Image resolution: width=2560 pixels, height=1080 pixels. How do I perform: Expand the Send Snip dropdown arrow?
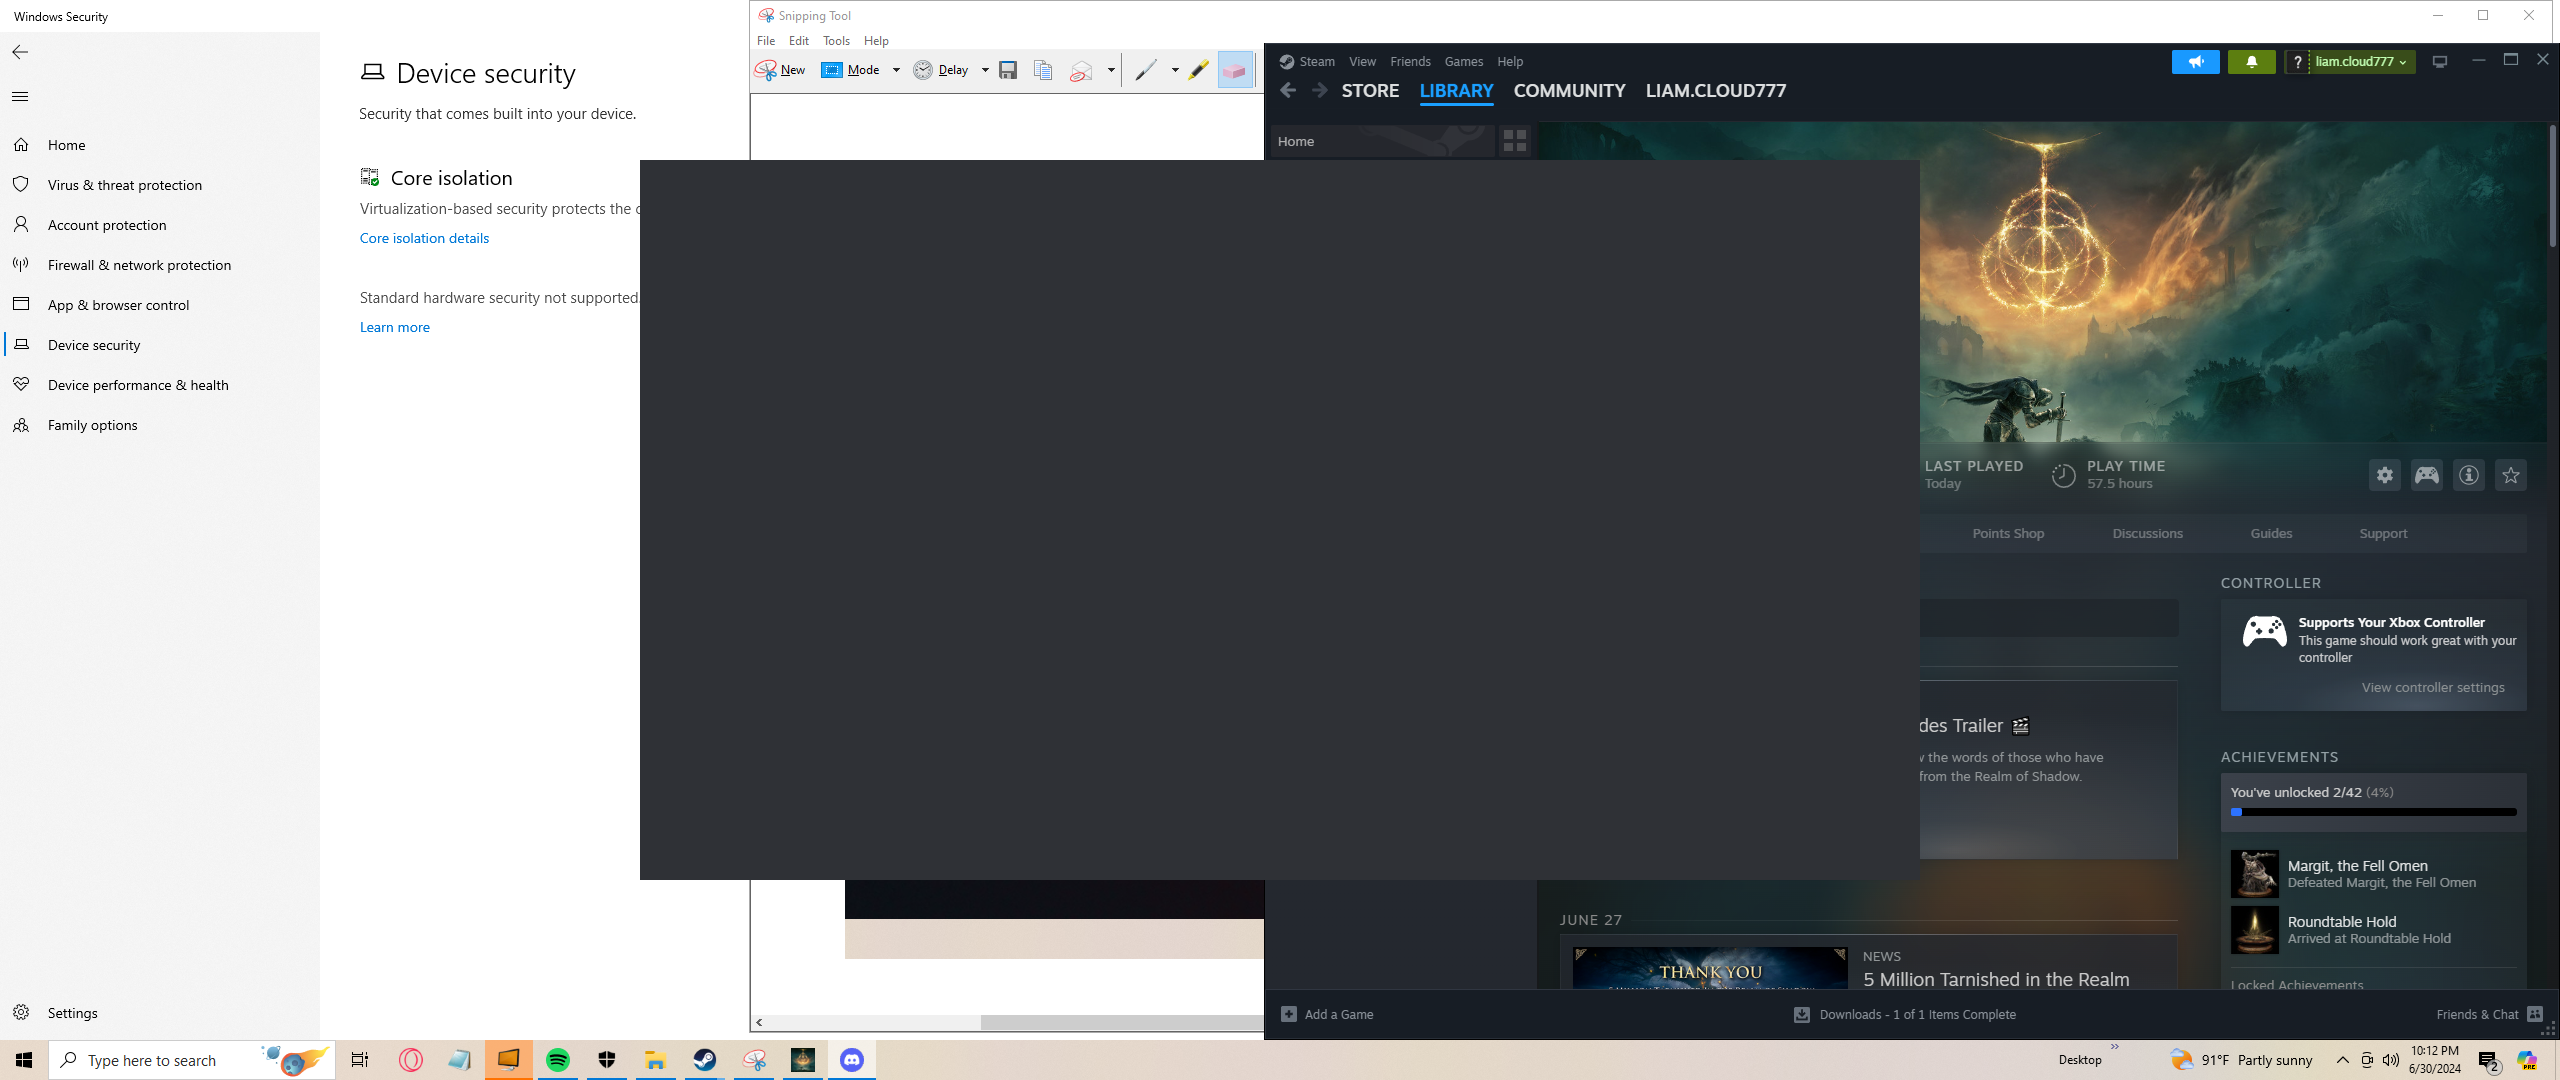point(1111,70)
